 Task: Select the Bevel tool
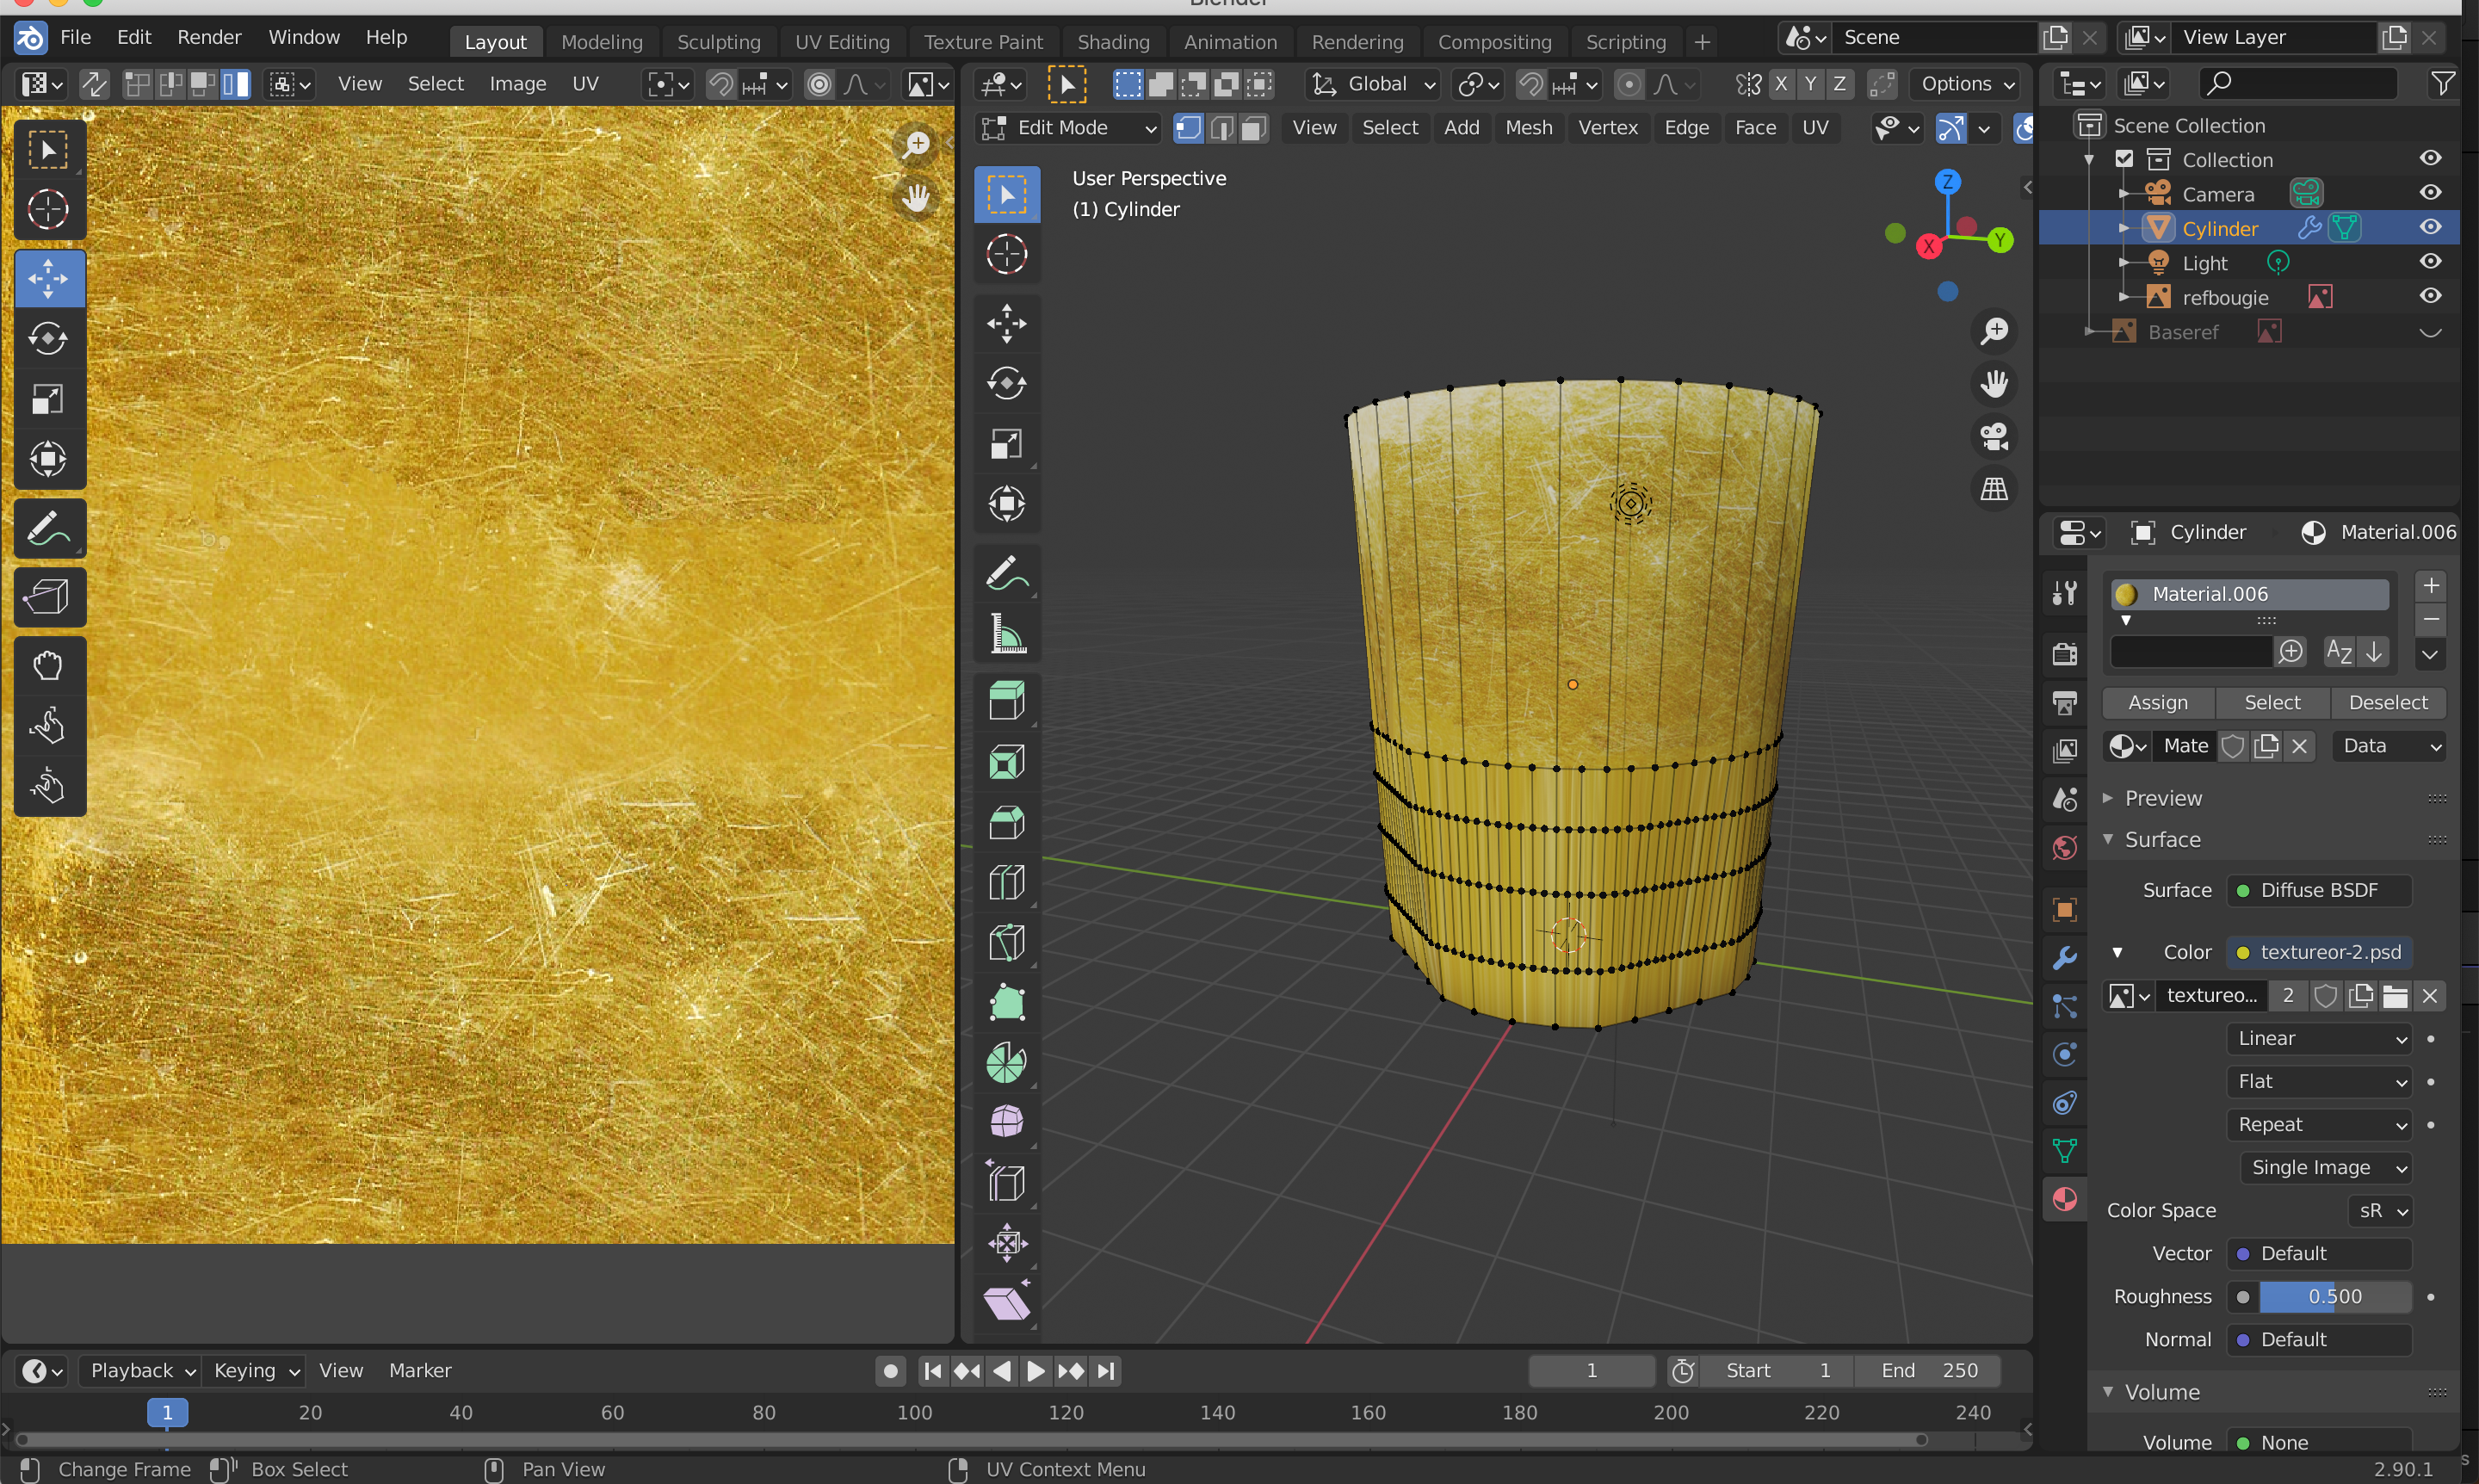(x=1006, y=823)
